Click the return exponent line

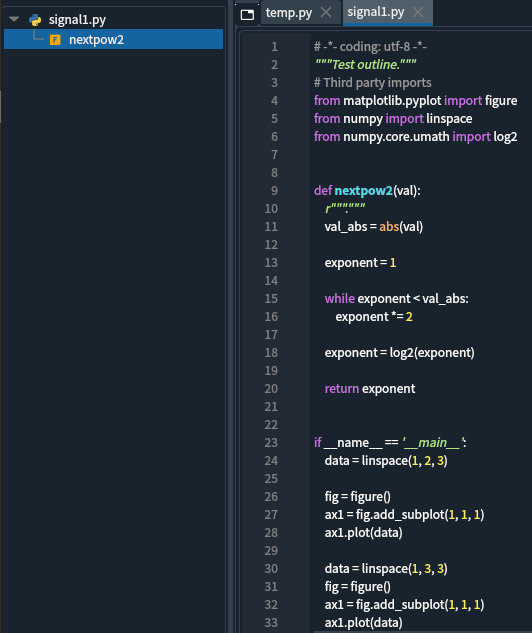click(x=370, y=388)
